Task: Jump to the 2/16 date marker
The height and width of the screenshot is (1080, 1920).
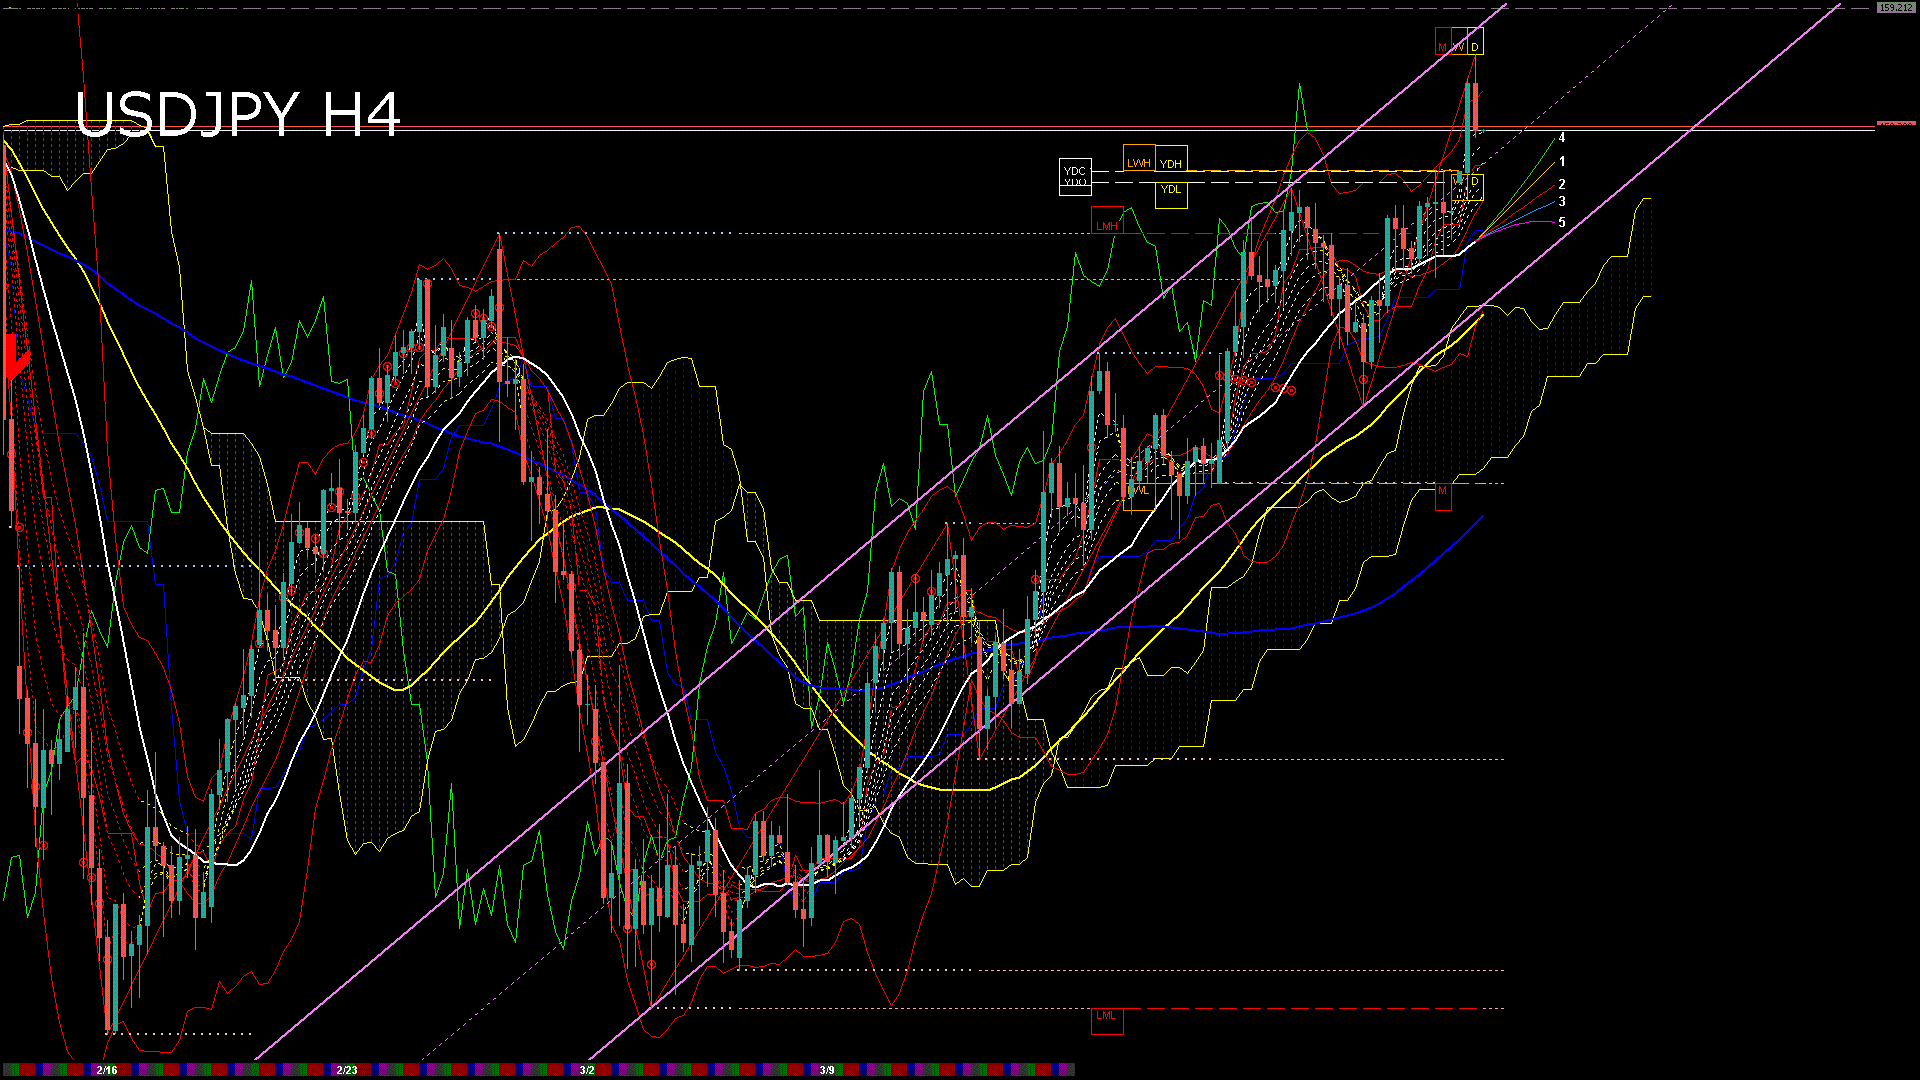Action: (107, 1070)
